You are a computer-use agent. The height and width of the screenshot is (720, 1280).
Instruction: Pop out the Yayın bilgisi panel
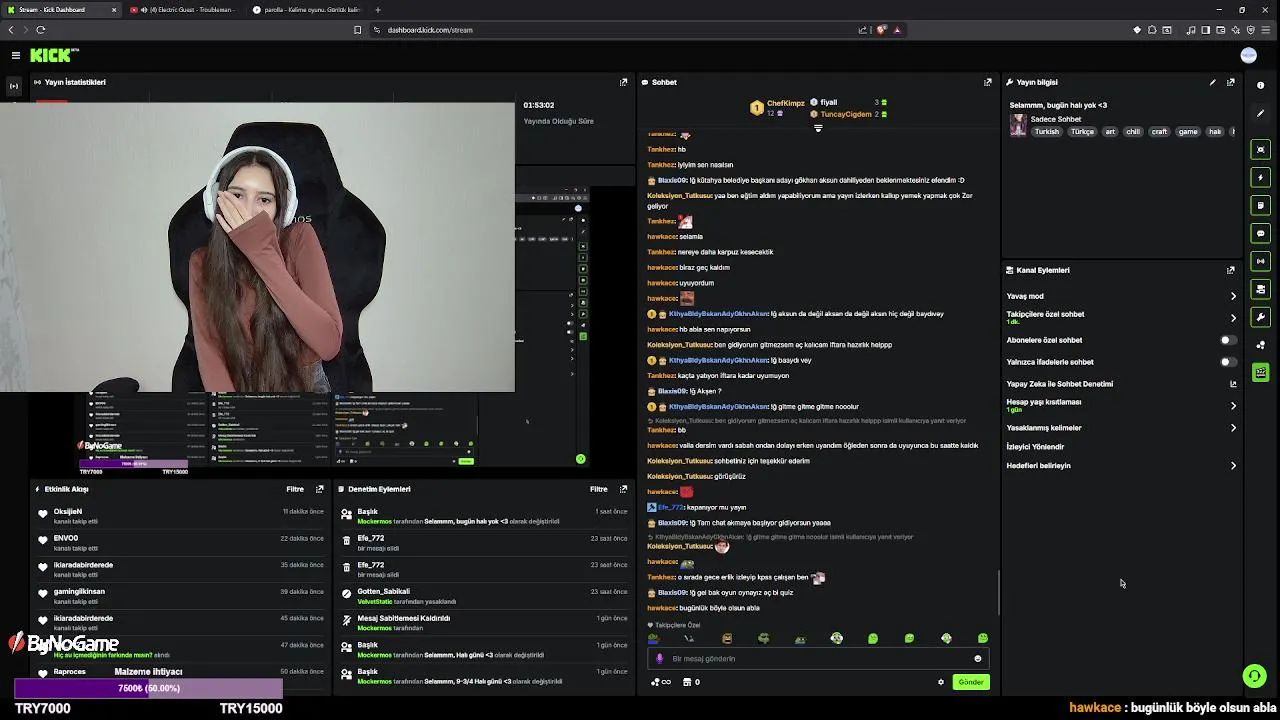point(1230,82)
